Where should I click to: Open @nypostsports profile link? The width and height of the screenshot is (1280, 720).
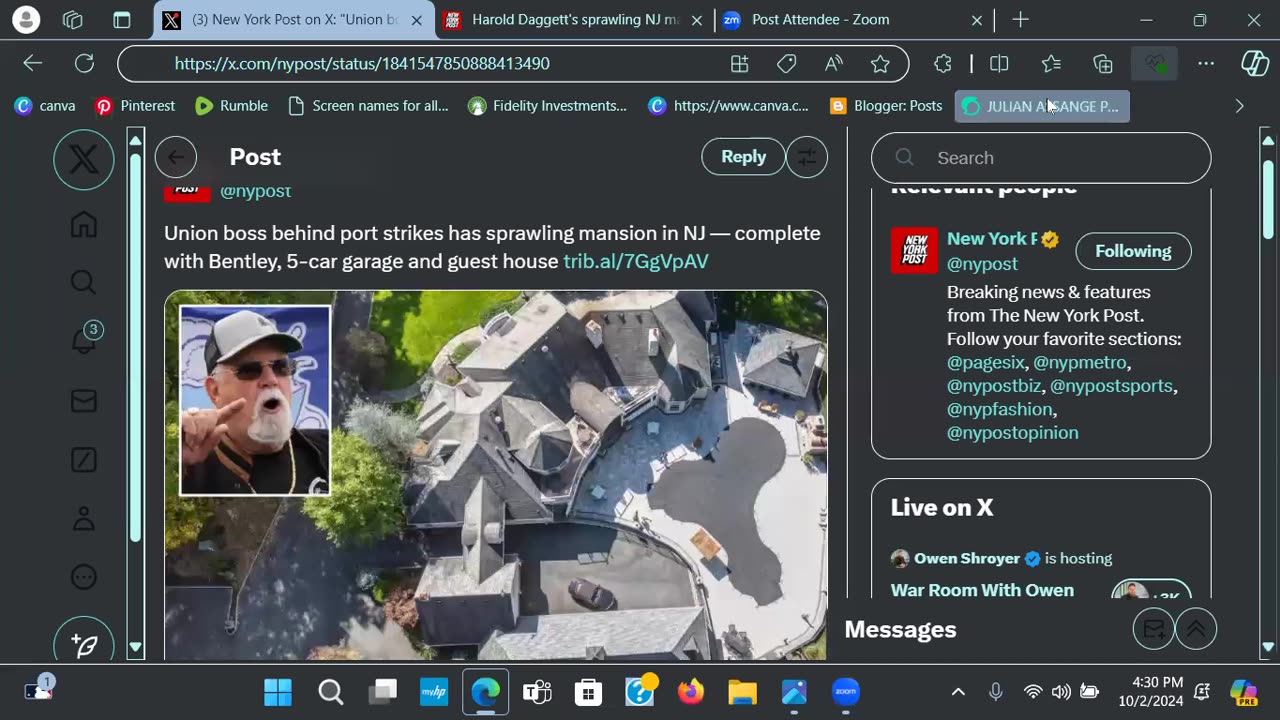(x=1111, y=385)
